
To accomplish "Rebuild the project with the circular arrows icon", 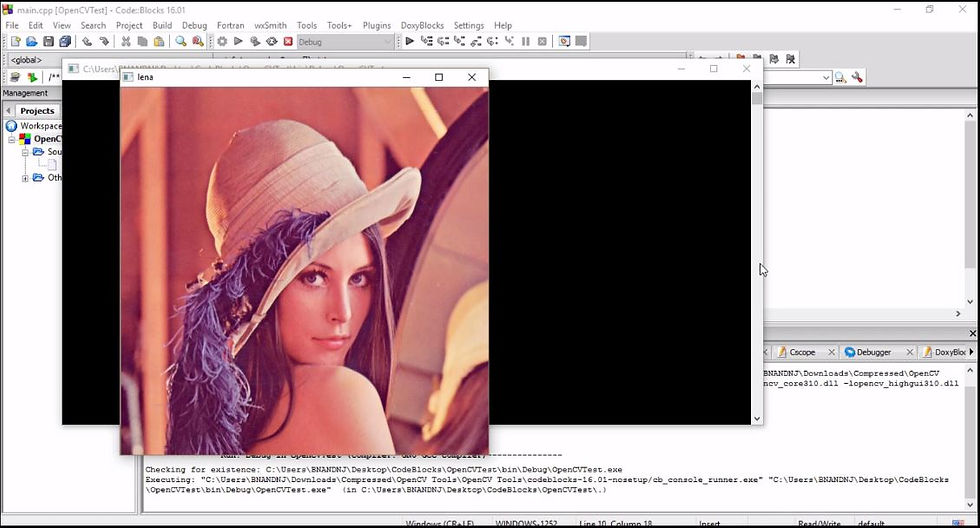I will click(271, 41).
